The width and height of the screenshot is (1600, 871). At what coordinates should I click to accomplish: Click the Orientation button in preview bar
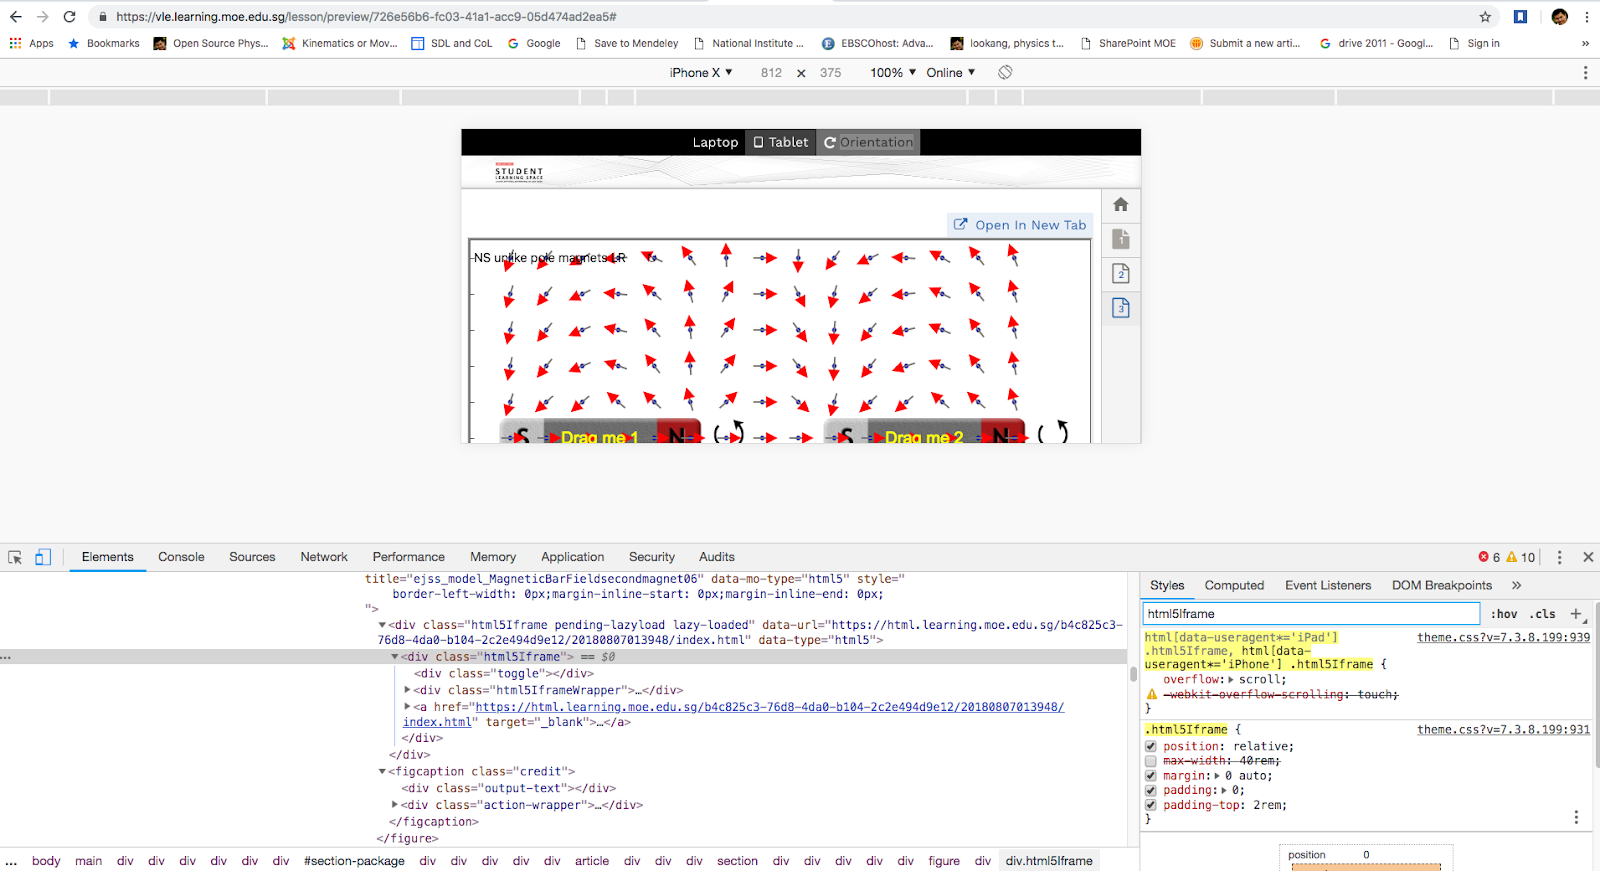click(x=868, y=142)
